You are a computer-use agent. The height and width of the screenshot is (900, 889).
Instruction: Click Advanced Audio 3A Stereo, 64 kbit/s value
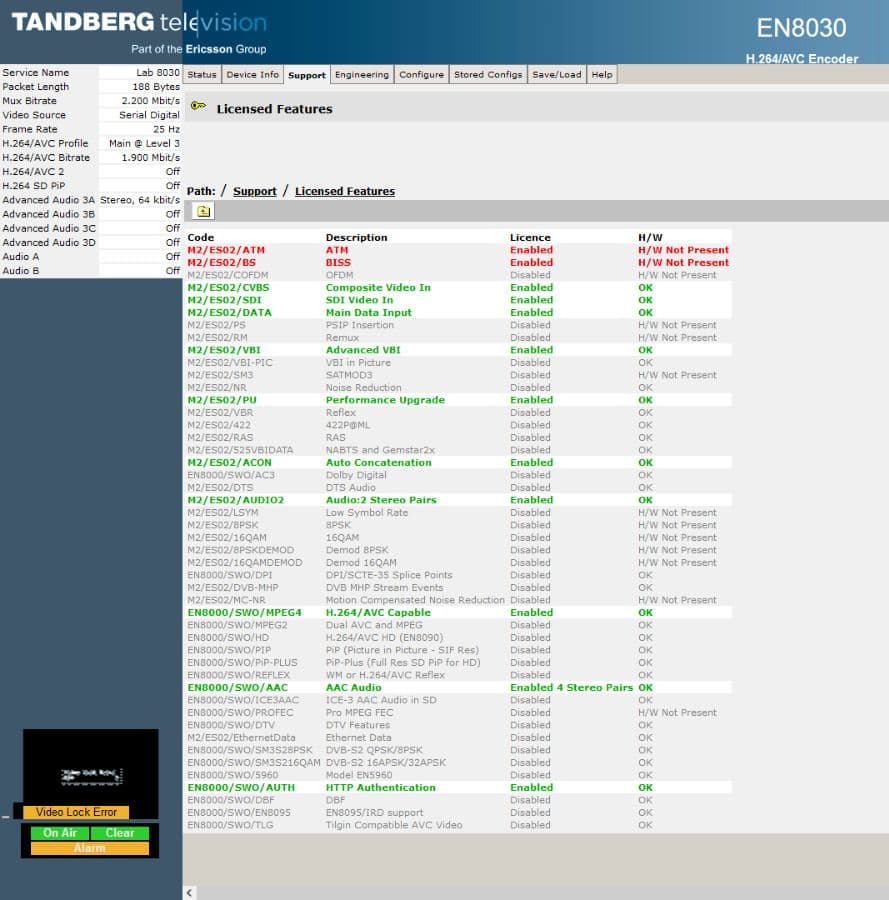click(x=140, y=200)
